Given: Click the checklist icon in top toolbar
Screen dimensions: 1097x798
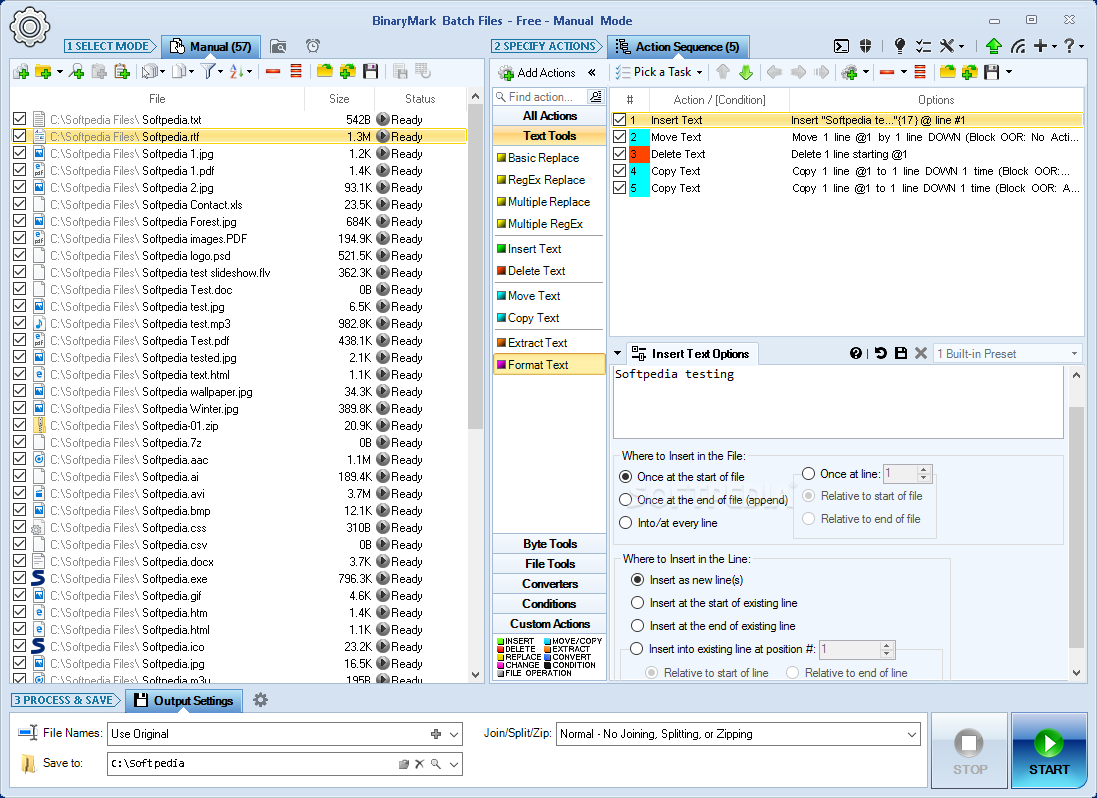Looking at the screenshot, I should (x=923, y=47).
